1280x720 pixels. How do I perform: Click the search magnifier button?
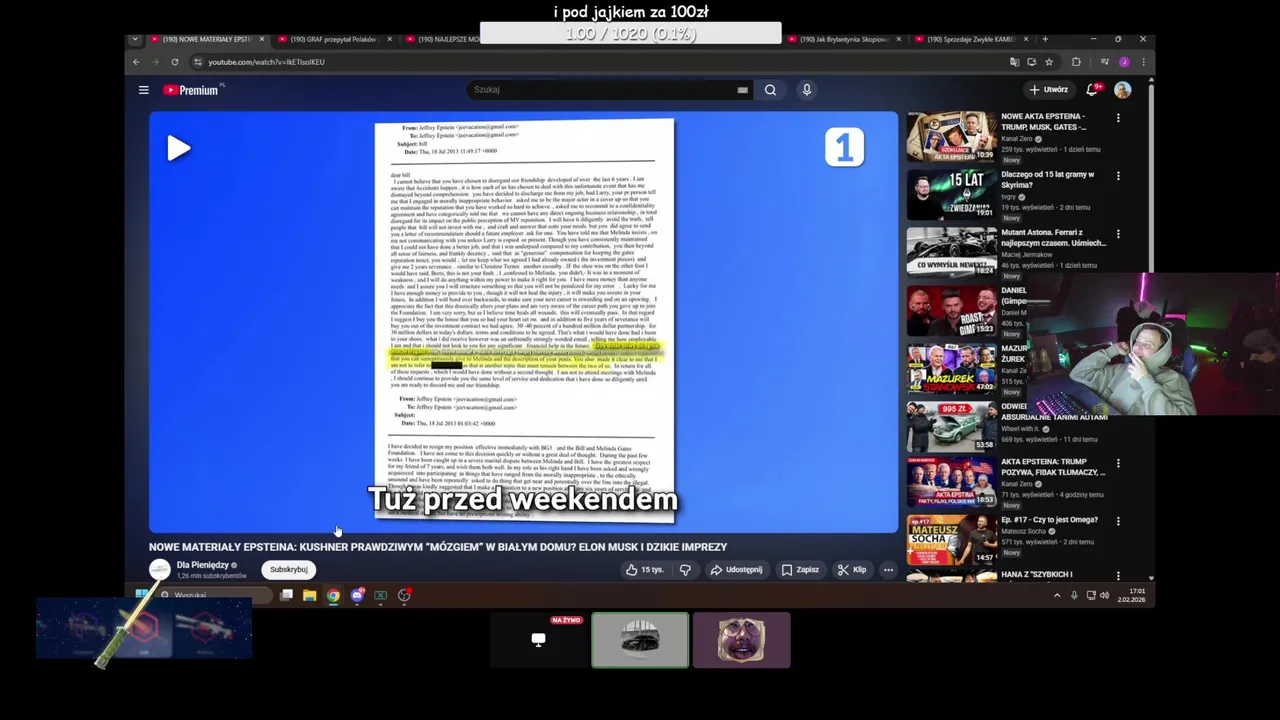[x=770, y=90]
